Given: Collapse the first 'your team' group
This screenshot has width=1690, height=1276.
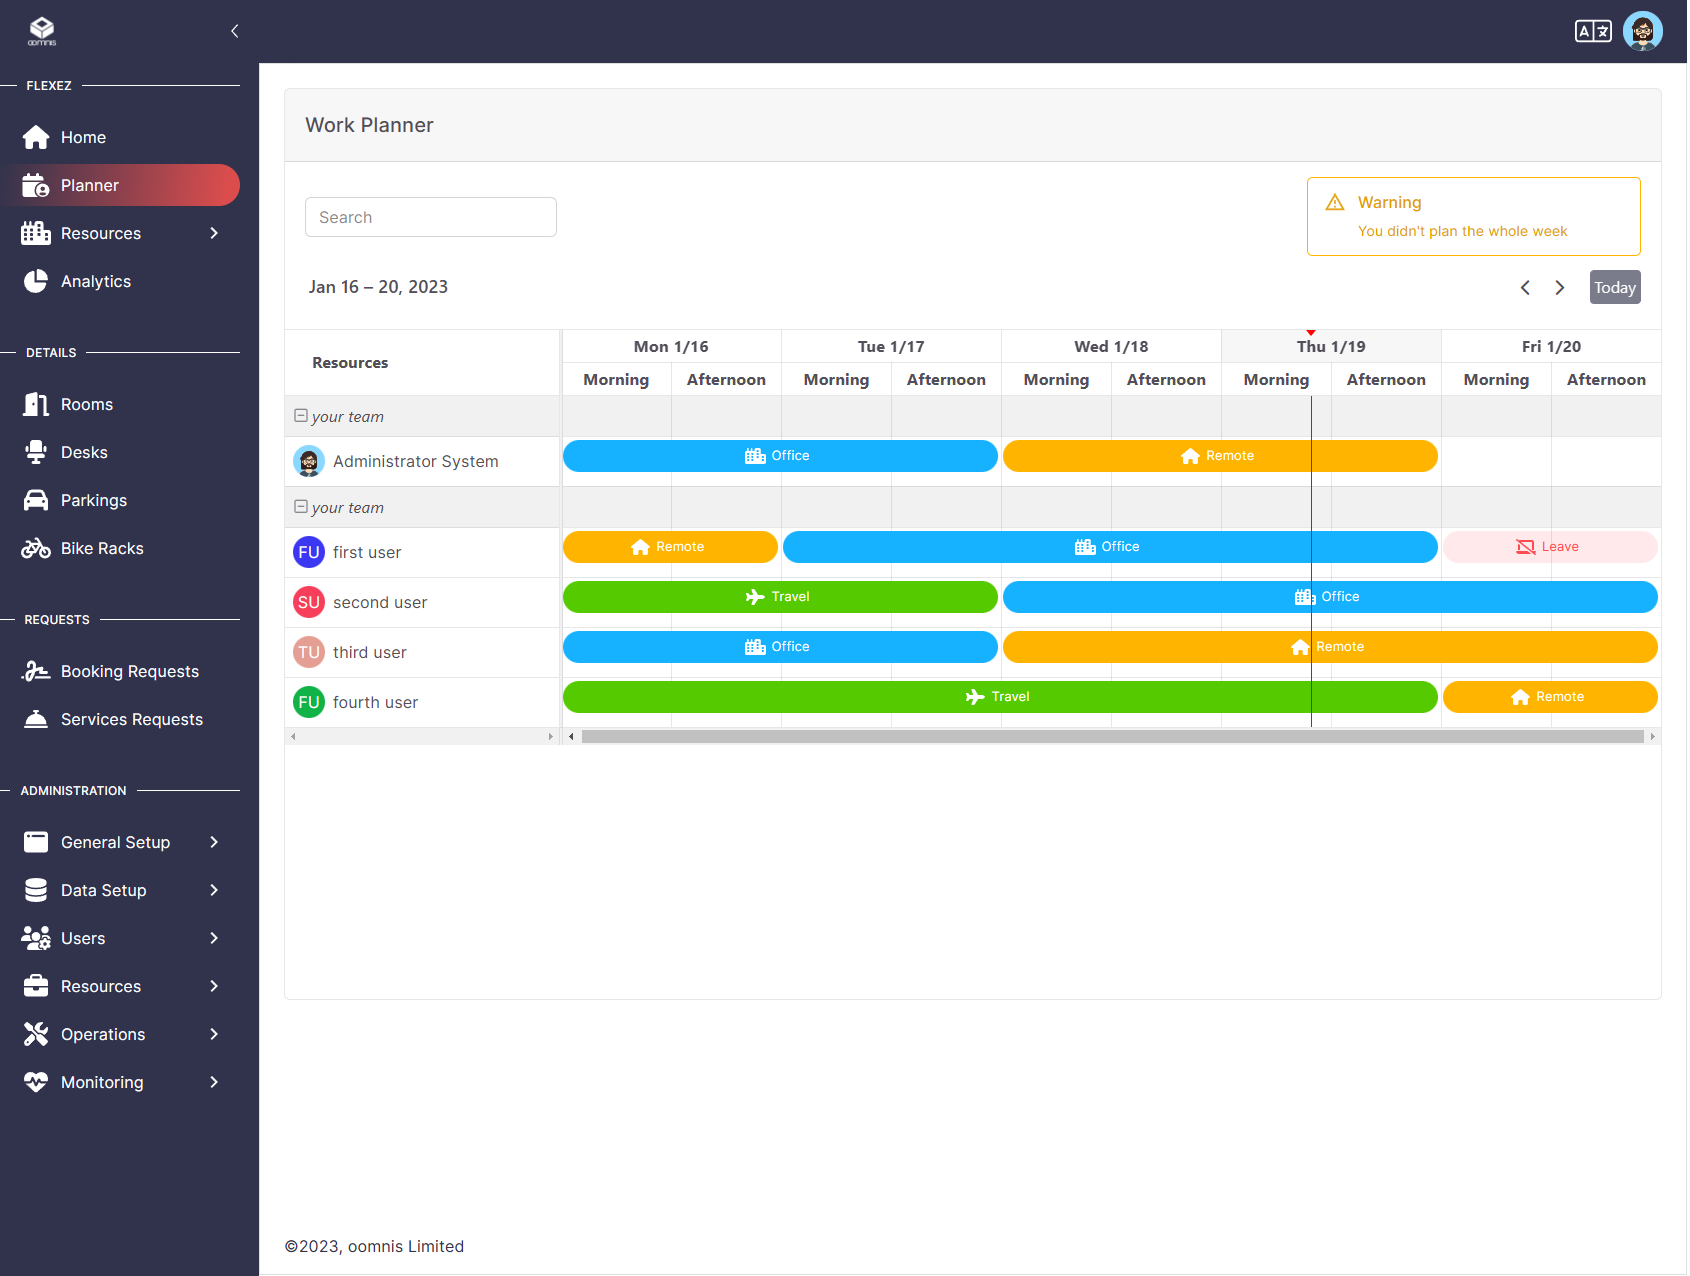Looking at the screenshot, I should pos(301,415).
